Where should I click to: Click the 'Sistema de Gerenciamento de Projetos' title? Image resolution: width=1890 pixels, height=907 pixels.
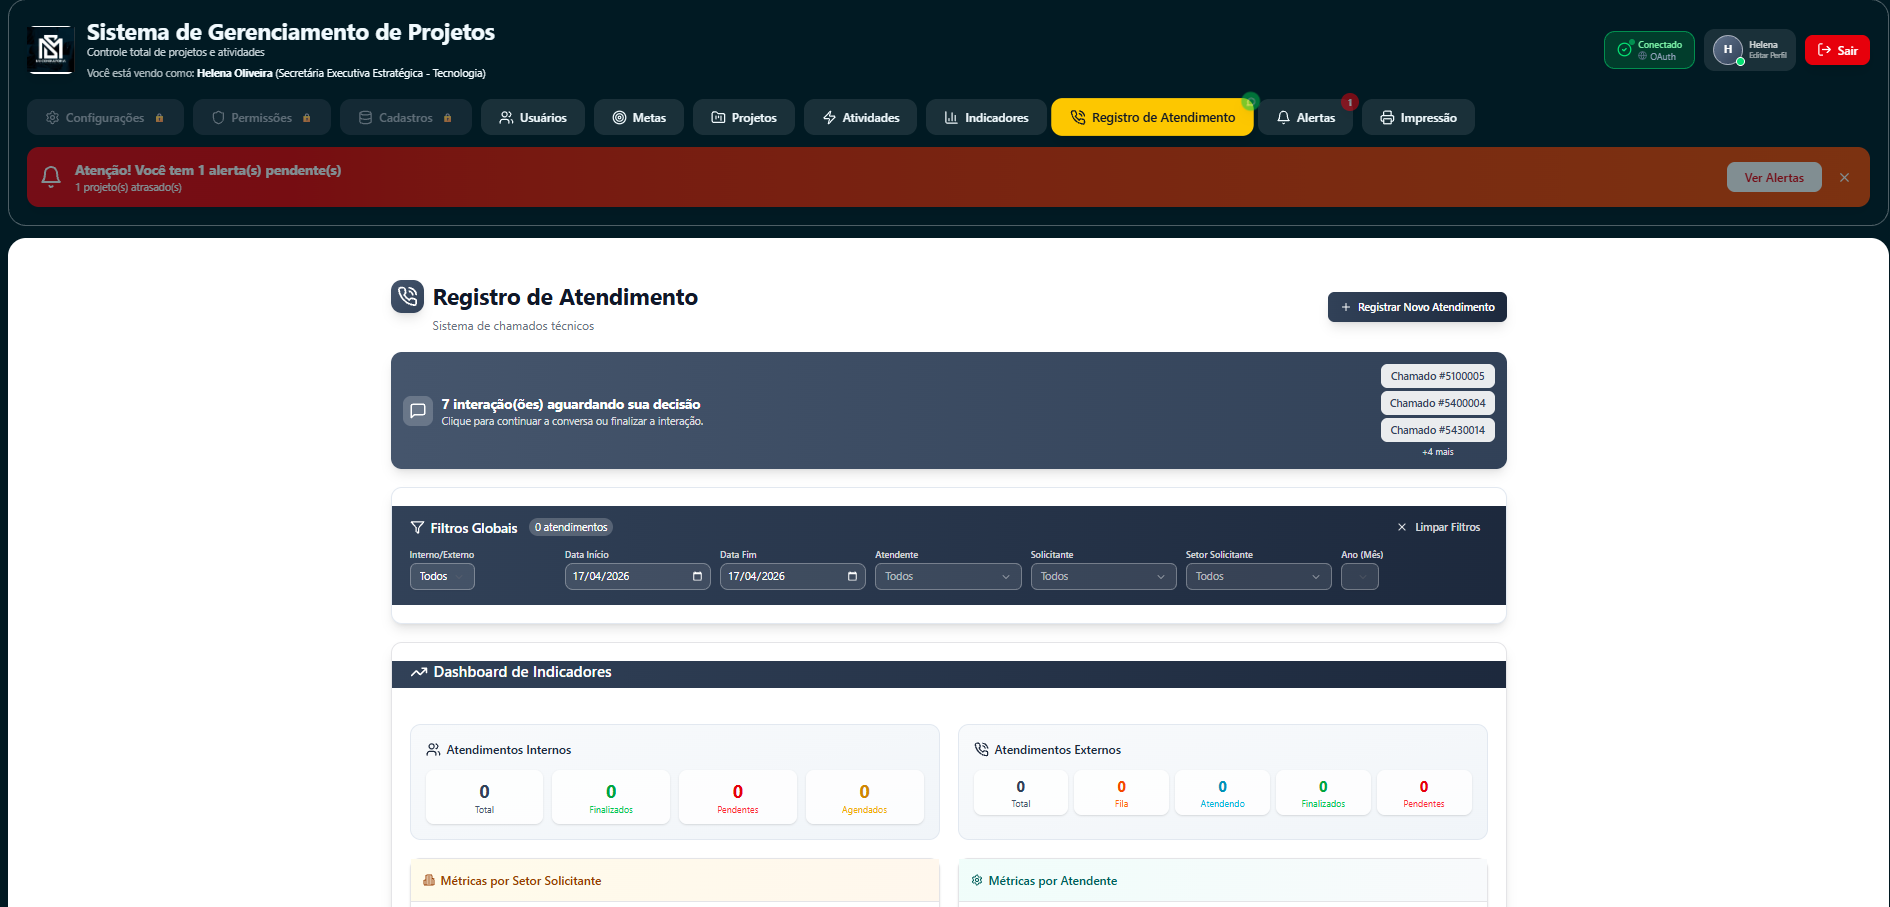[291, 32]
